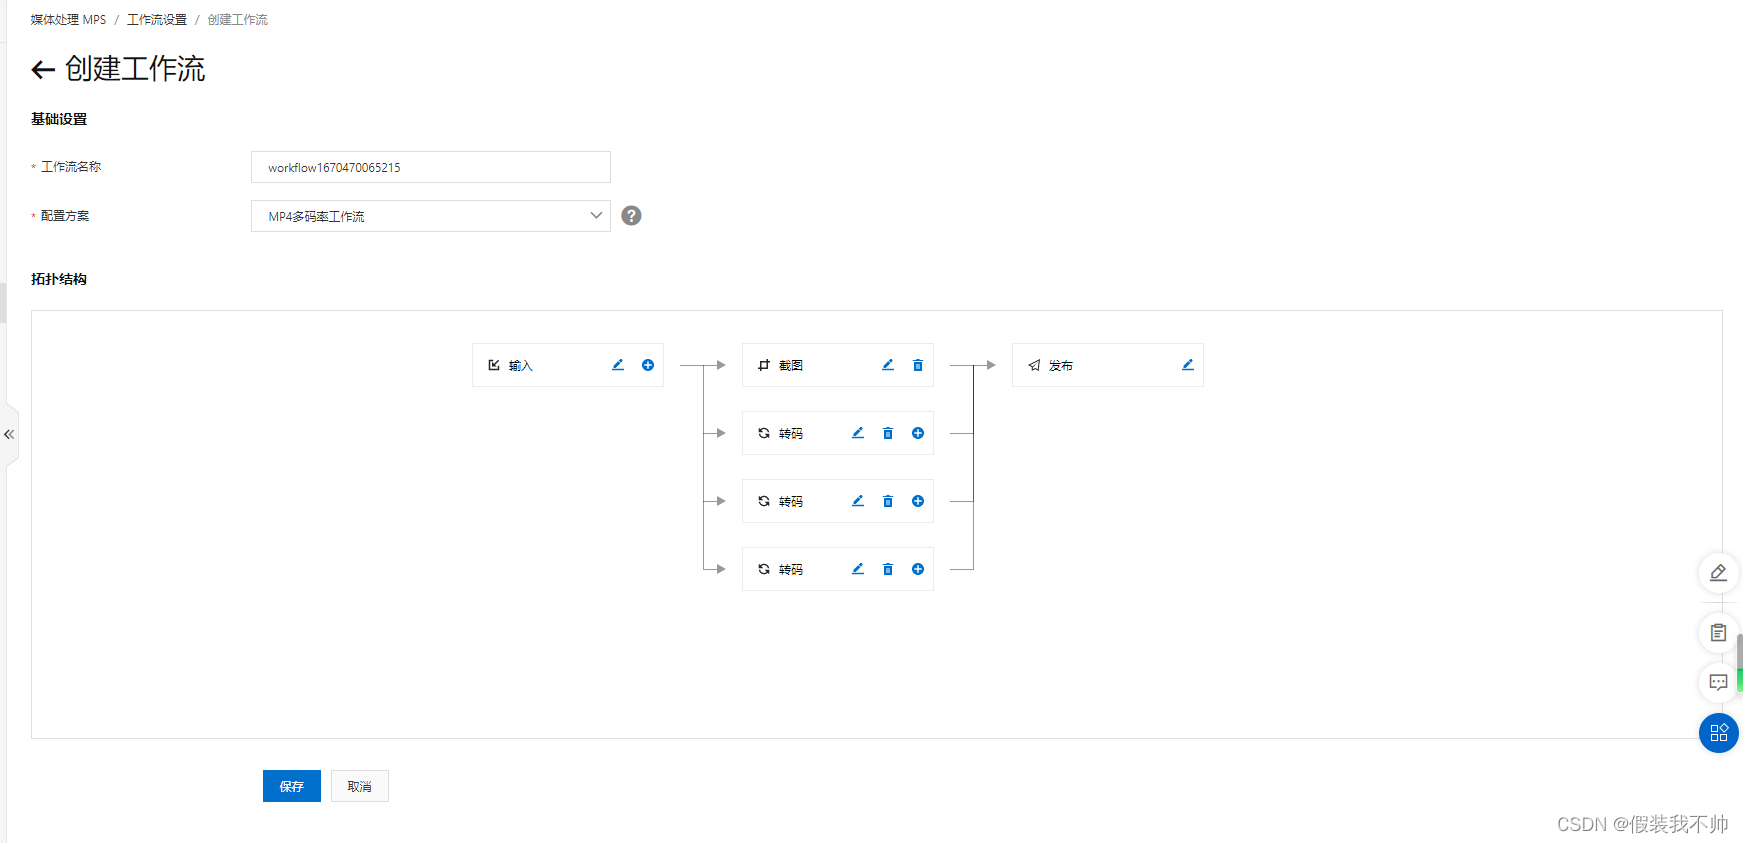
Task: Click the 工作流名称 input field
Action: 431,167
